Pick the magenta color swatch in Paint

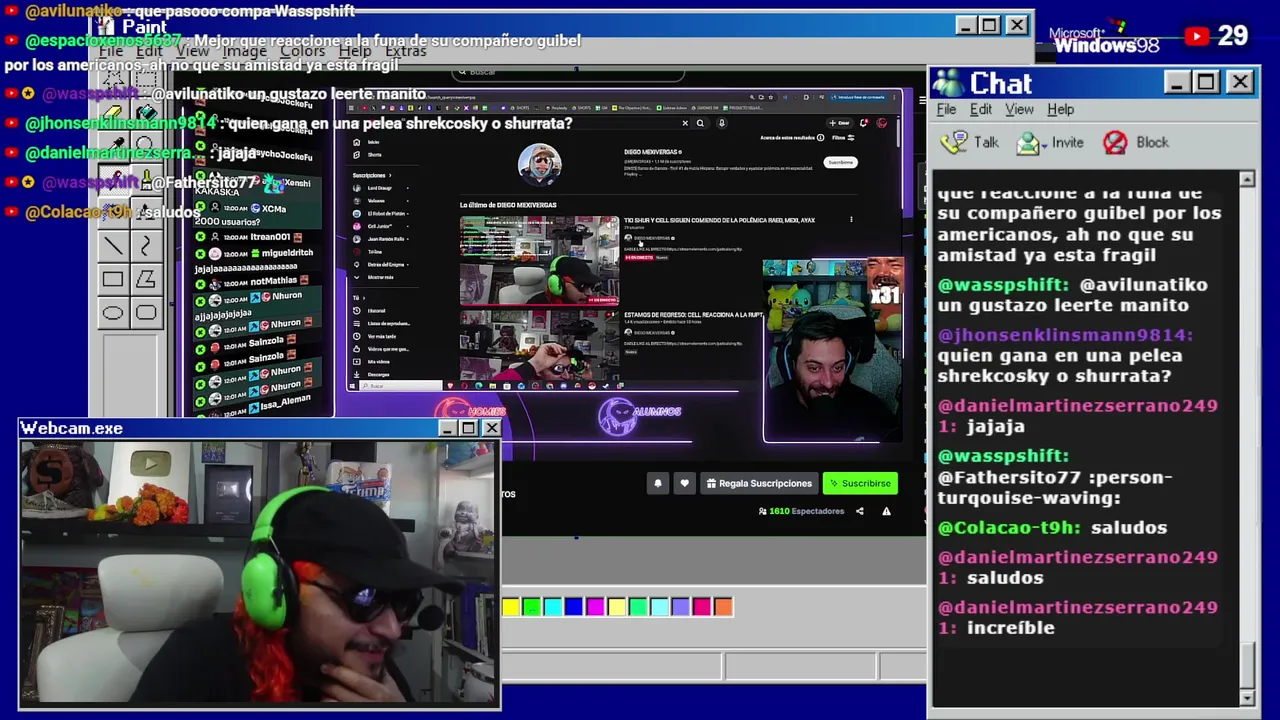click(595, 606)
